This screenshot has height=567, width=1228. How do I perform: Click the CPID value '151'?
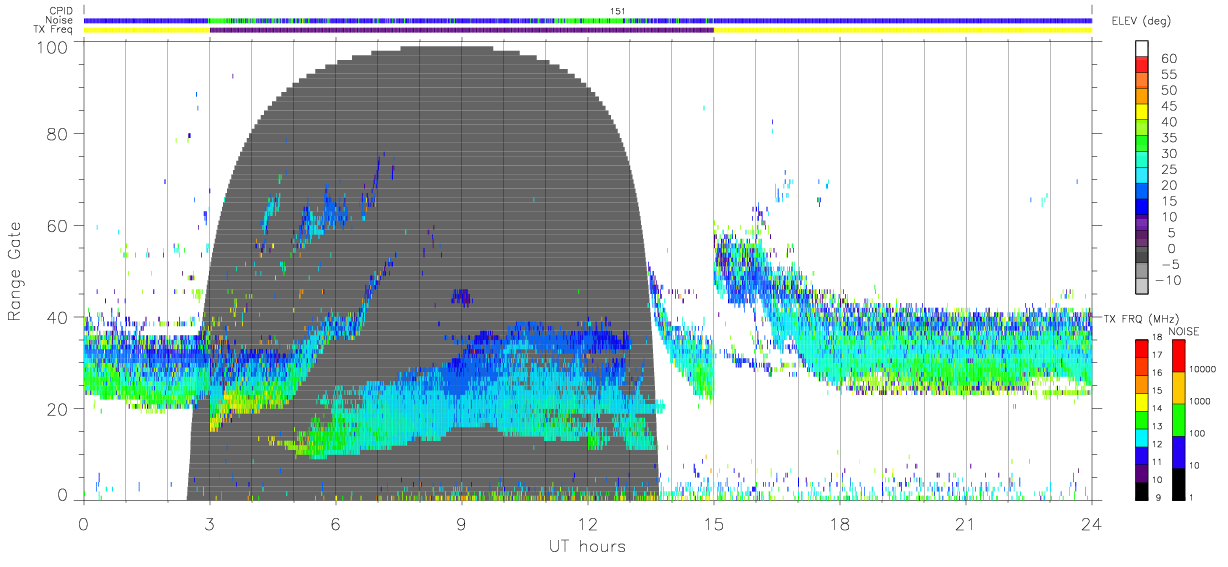click(x=618, y=11)
